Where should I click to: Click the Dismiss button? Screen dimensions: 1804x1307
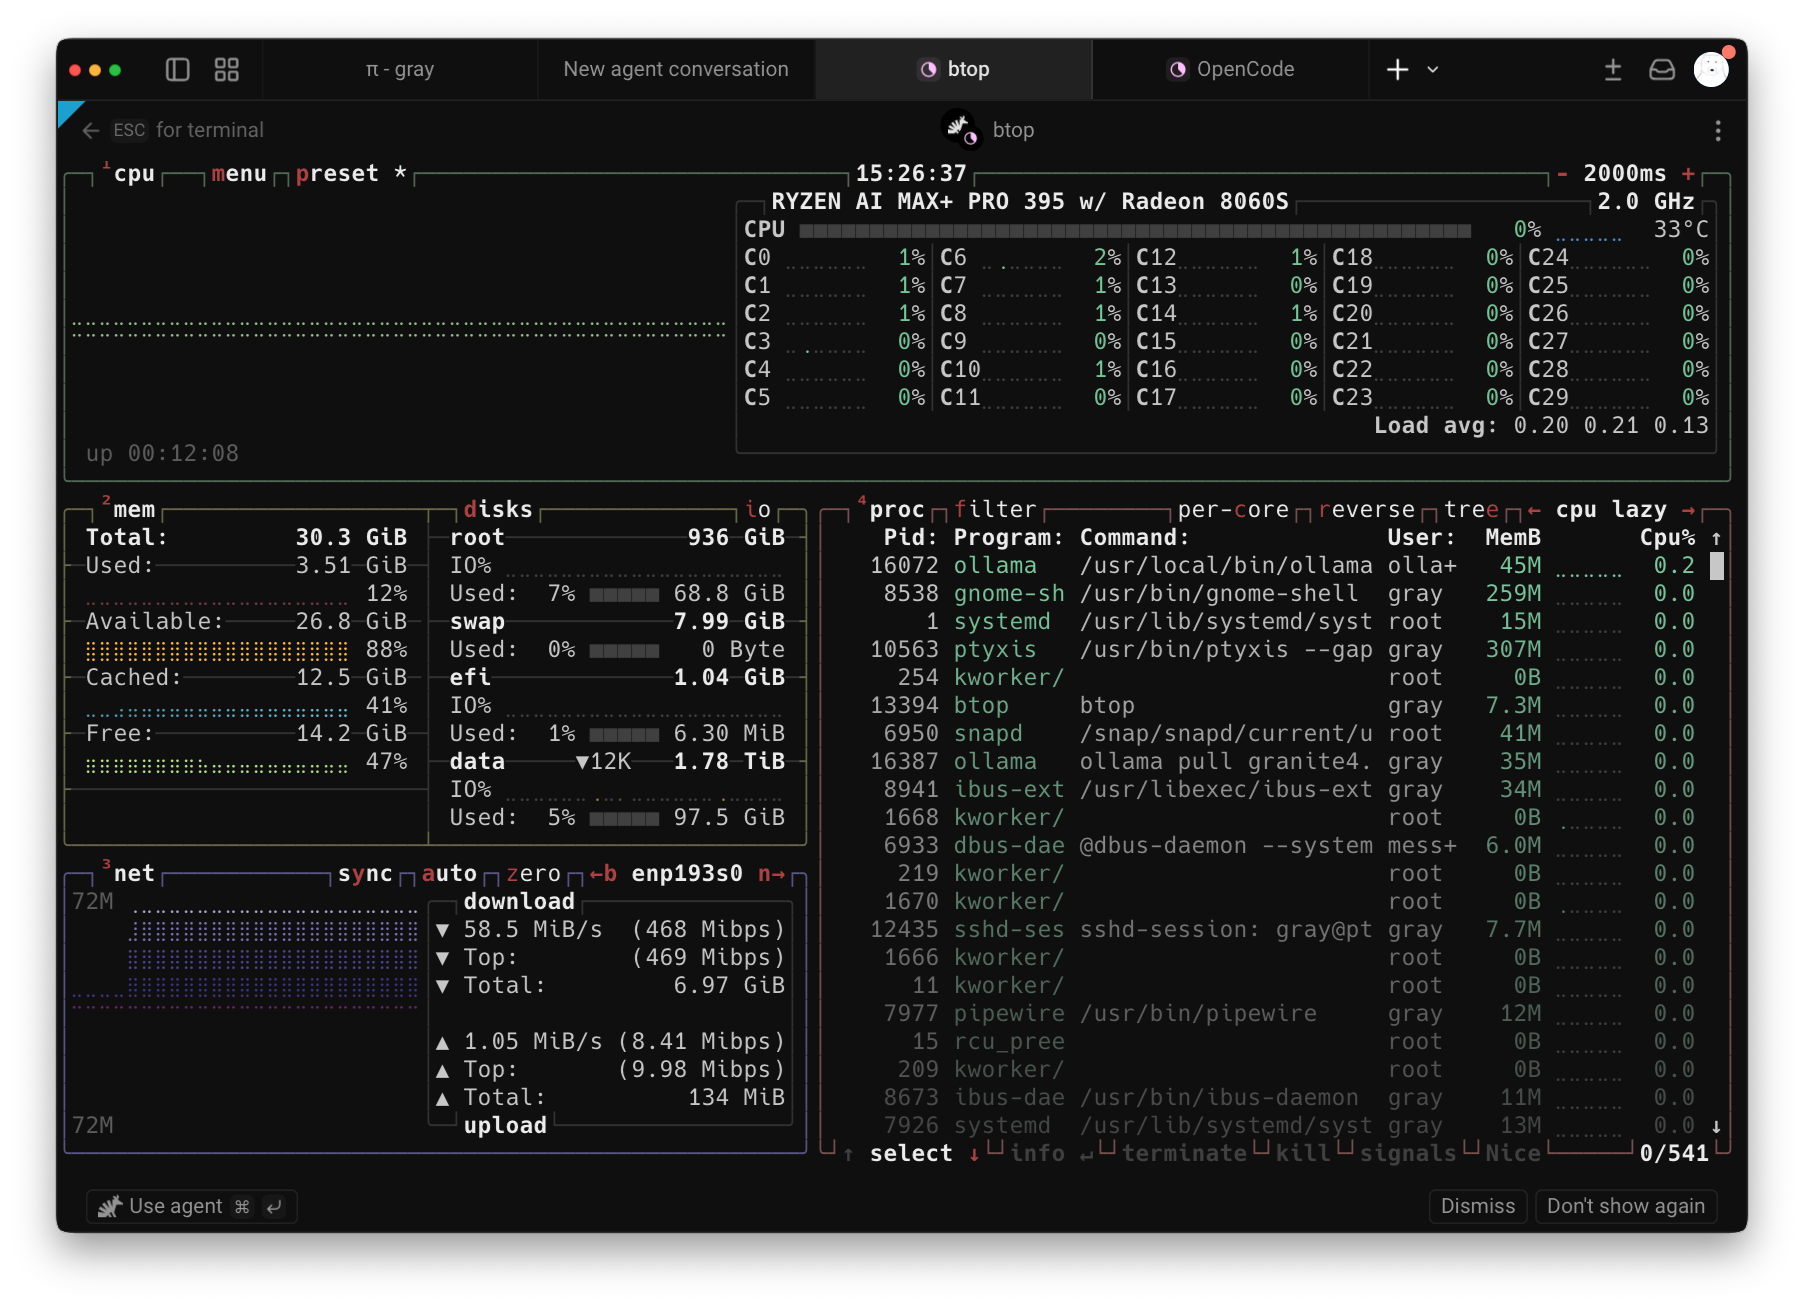click(x=1478, y=1206)
